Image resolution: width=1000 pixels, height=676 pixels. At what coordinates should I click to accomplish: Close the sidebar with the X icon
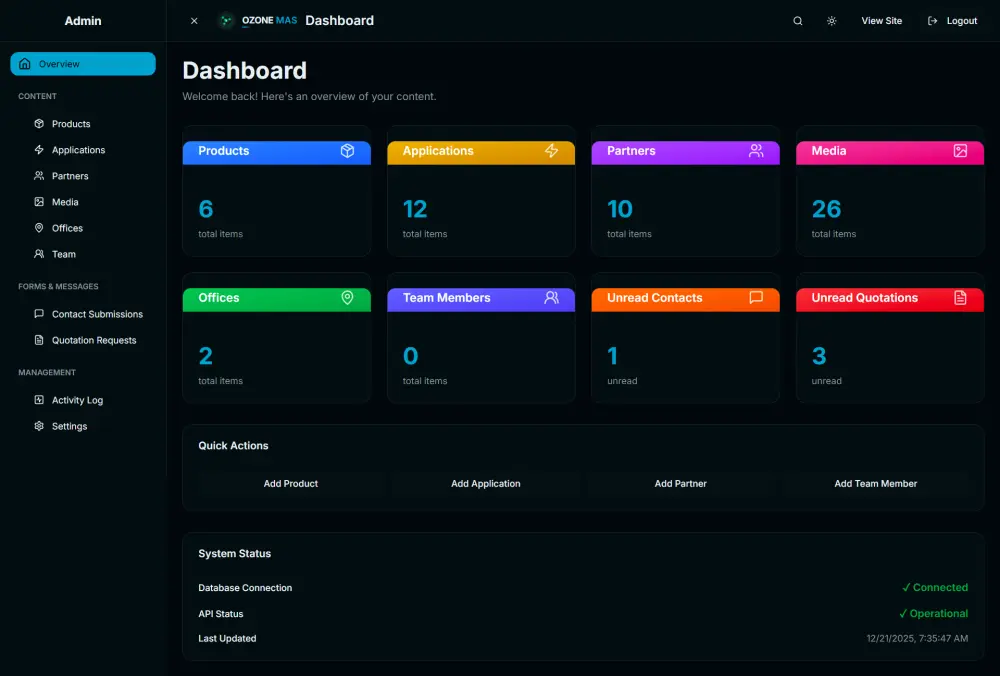coord(194,21)
